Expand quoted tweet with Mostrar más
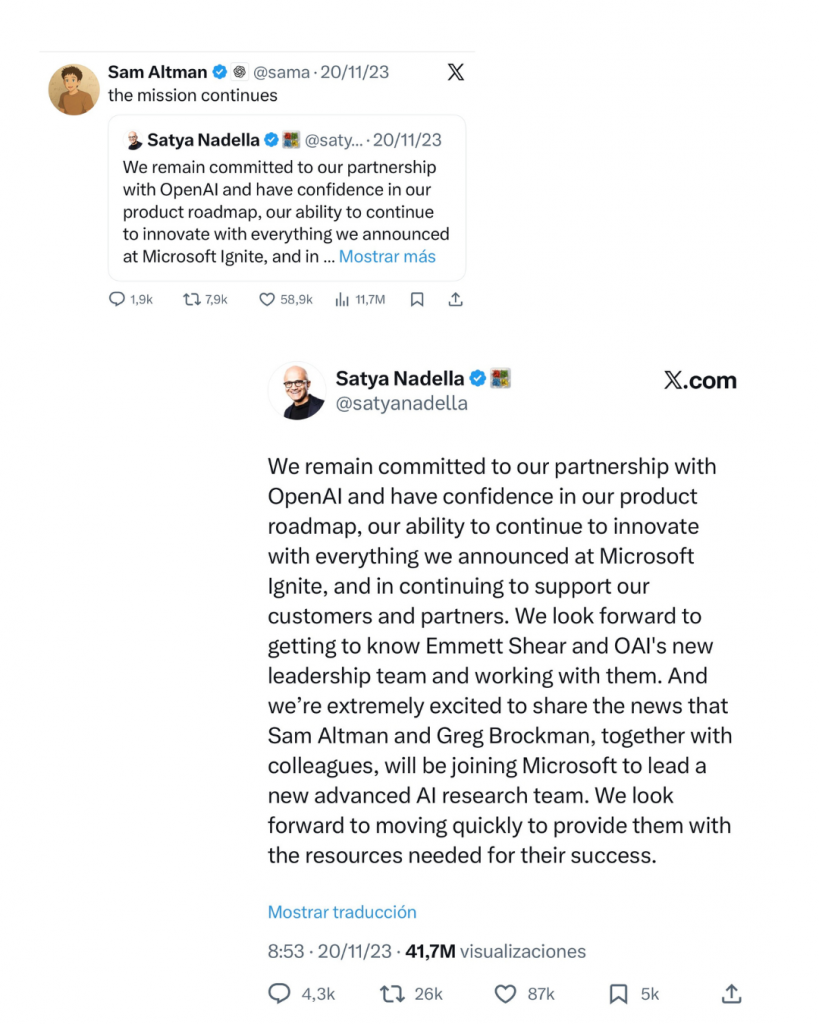This screenshot has height=1024, width=819. [x=387, y=256]
